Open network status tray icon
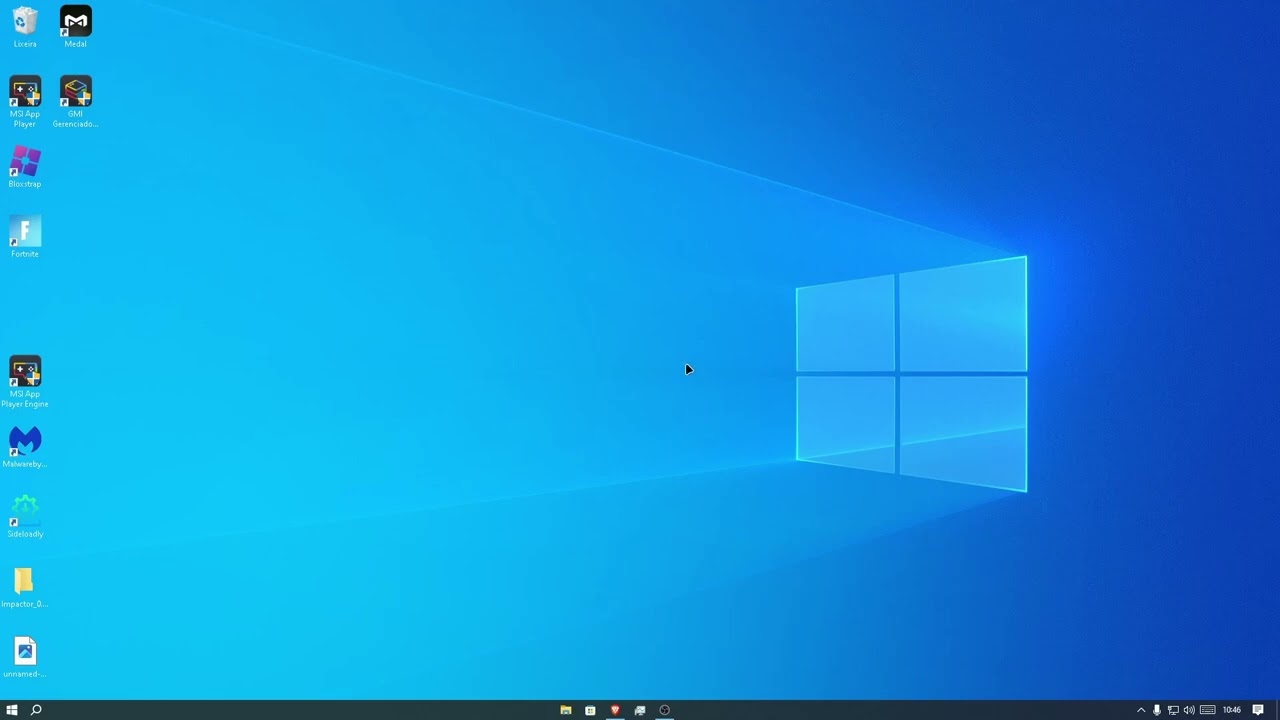The width and height of the screenshot is (1280, 720). click(x=1173, y=710)
